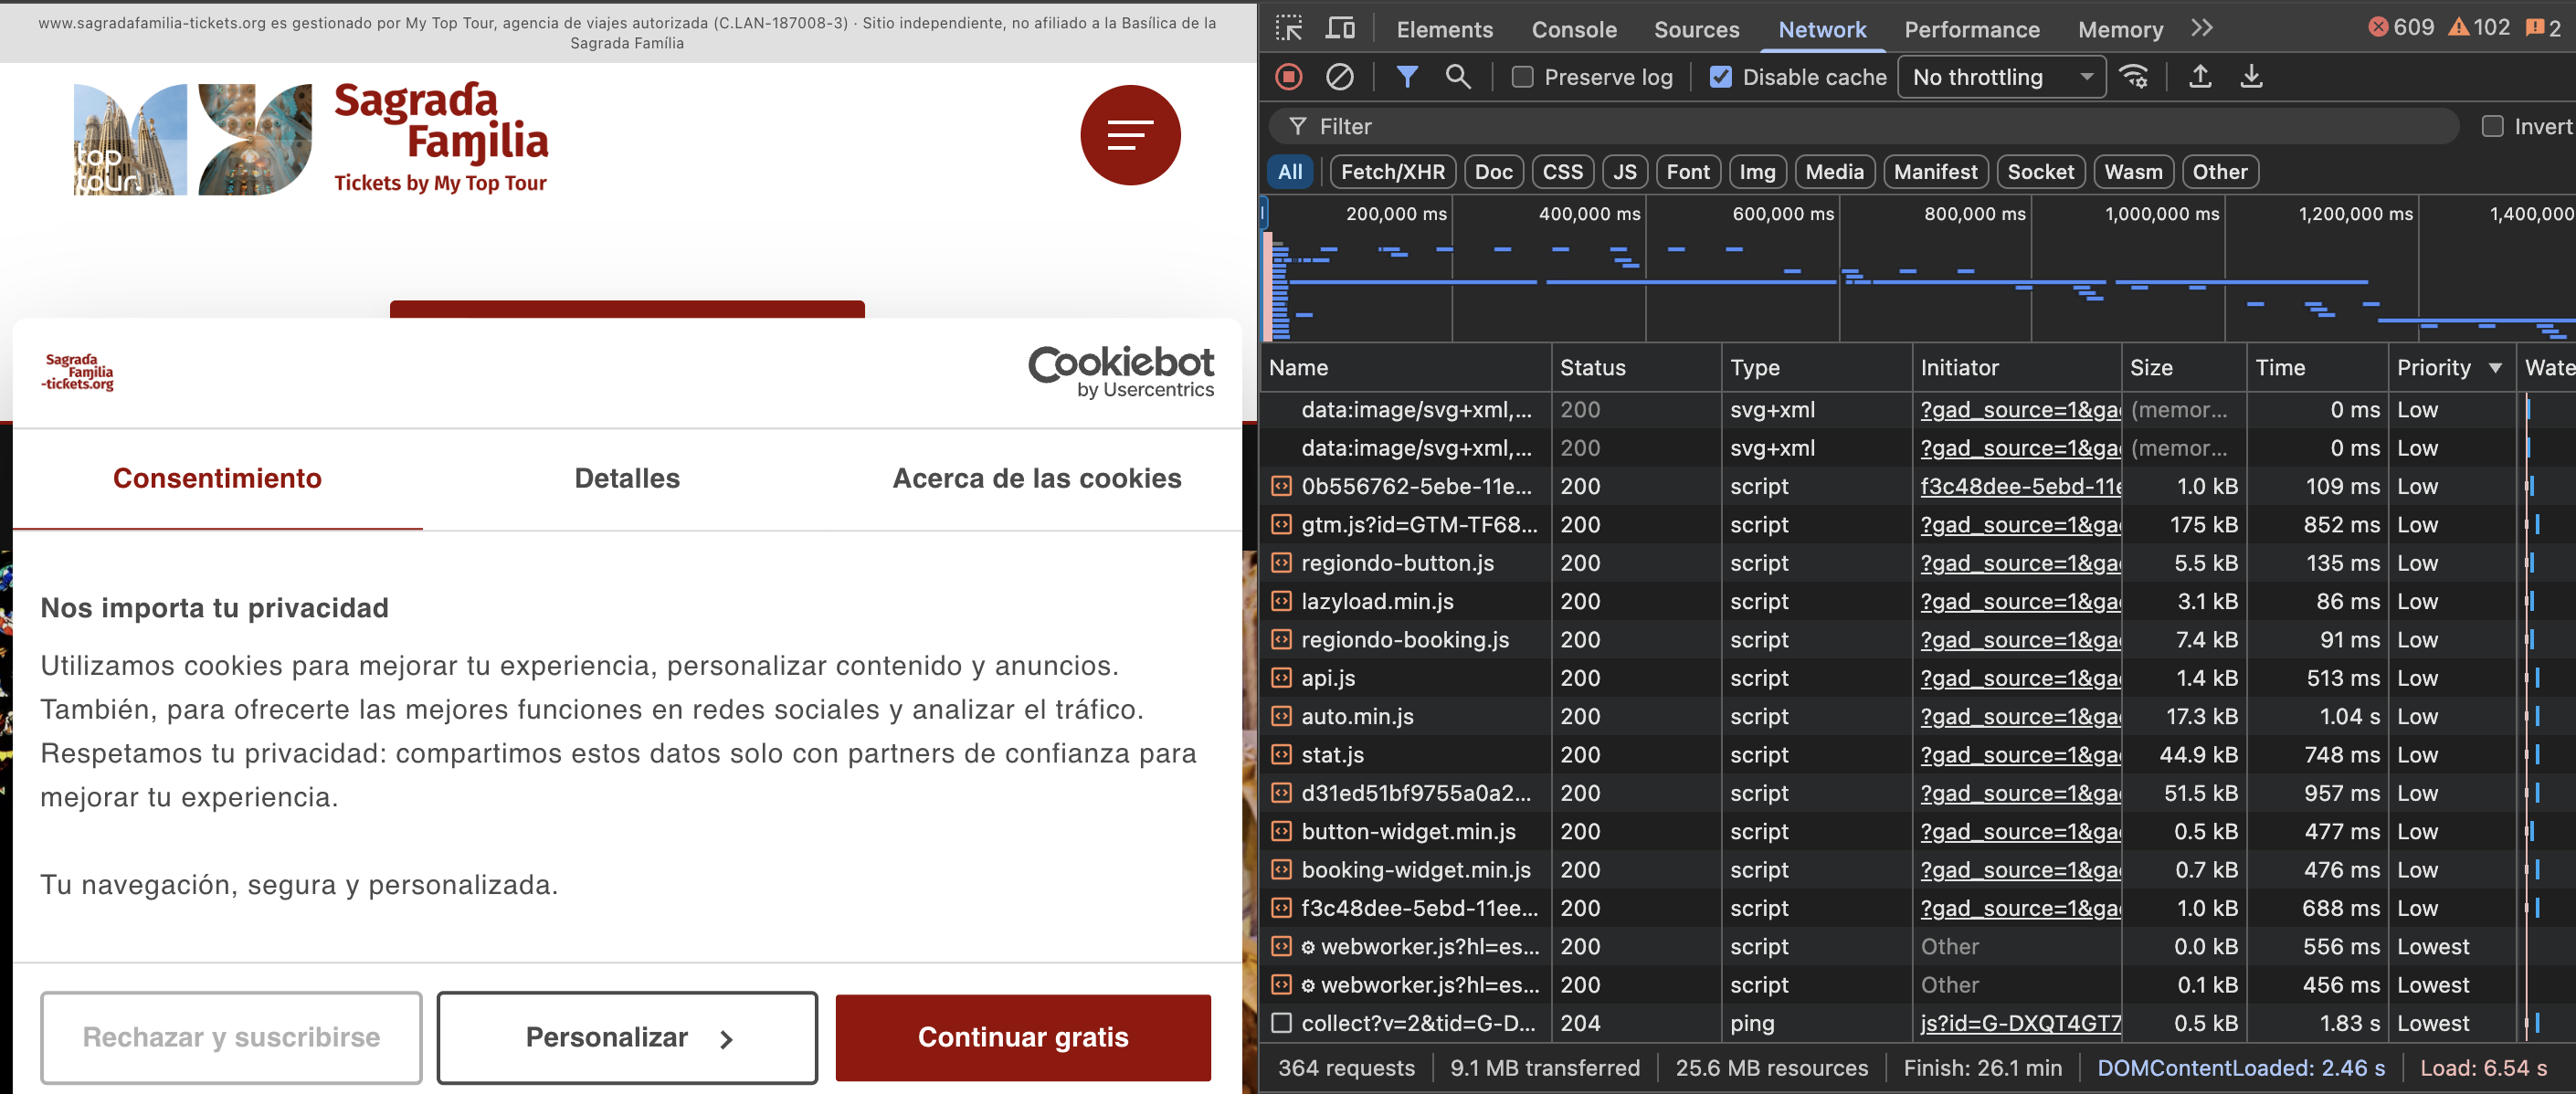
Task: Click the Sagrada Familia site logo
Action: click(x=311, y=138)
